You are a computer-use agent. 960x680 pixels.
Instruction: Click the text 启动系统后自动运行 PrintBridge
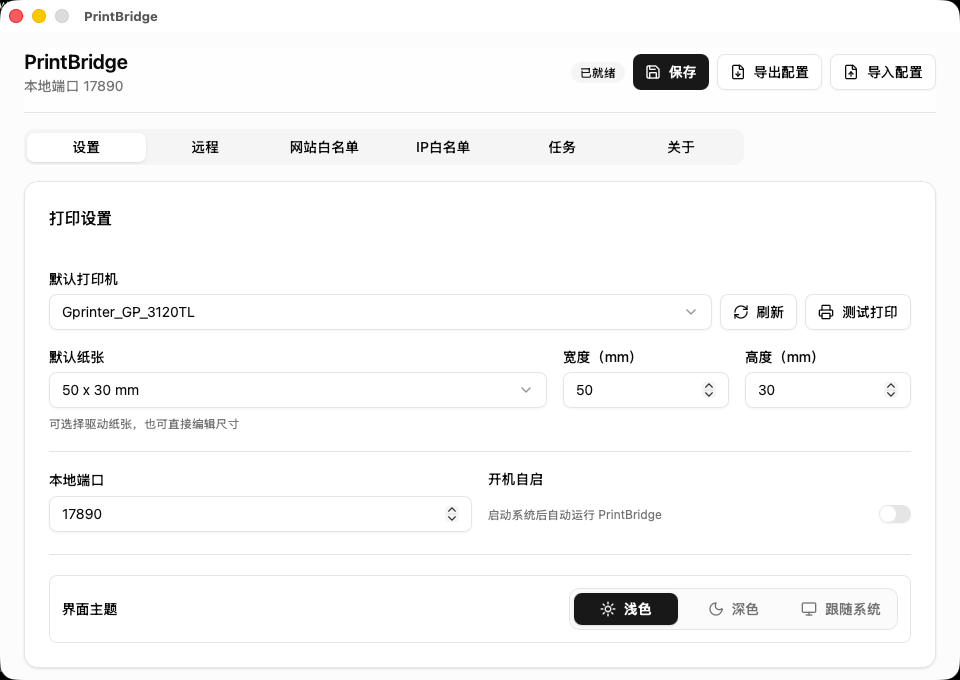pos(575,515)
